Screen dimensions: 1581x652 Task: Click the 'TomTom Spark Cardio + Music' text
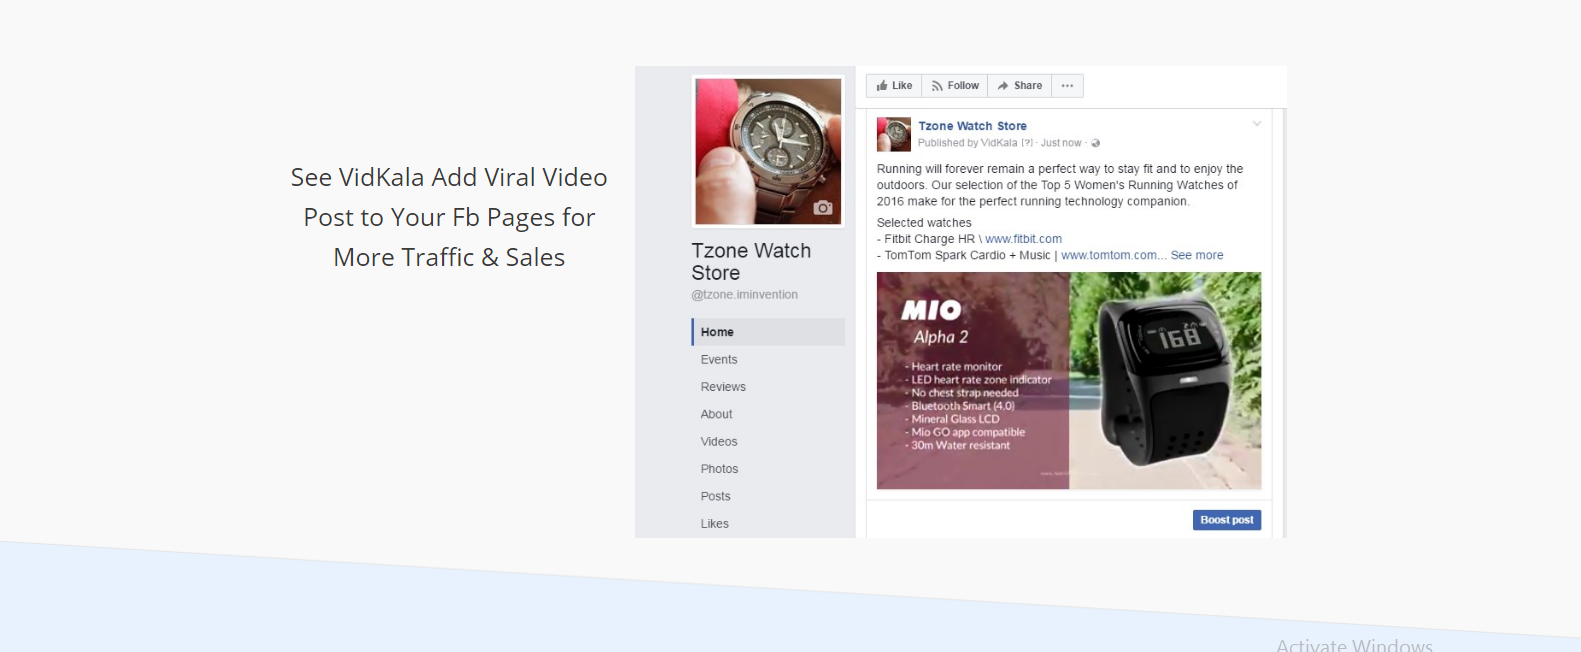click(x=967, y=255)
